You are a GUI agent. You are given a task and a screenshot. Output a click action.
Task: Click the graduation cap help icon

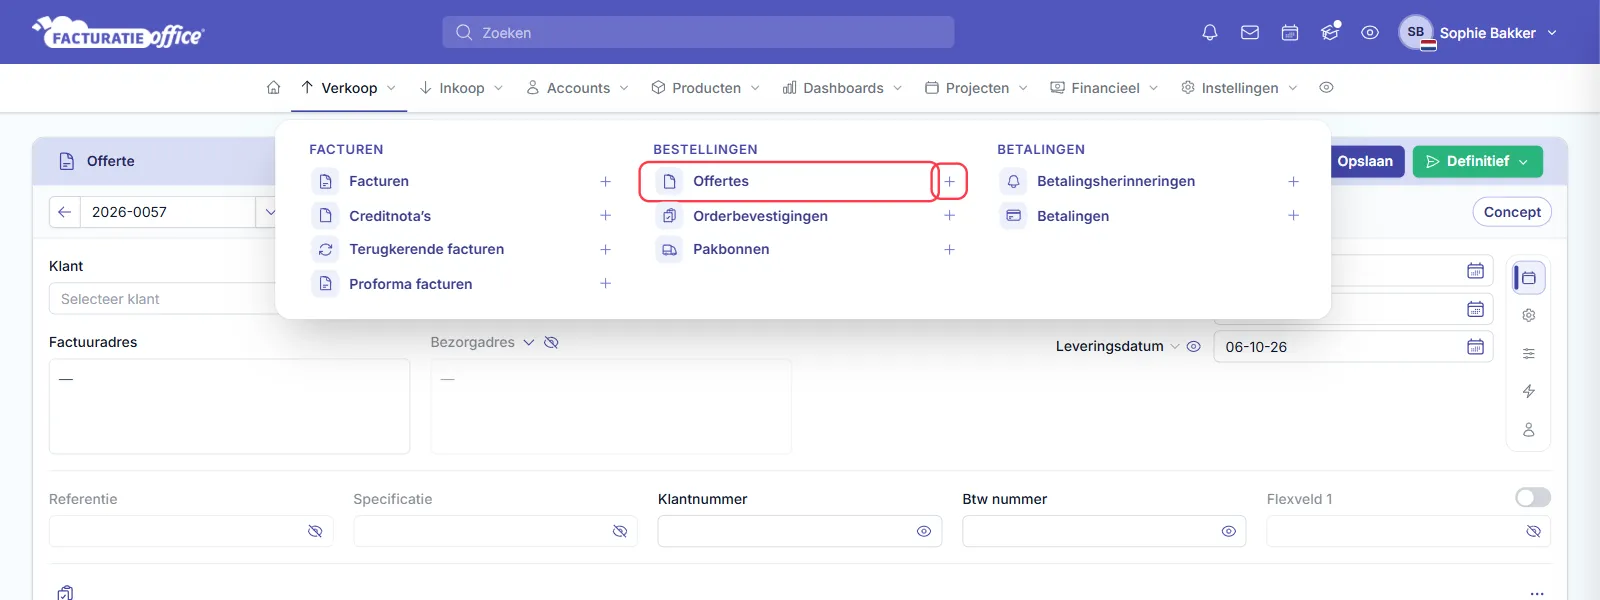tap(1330, 32)
